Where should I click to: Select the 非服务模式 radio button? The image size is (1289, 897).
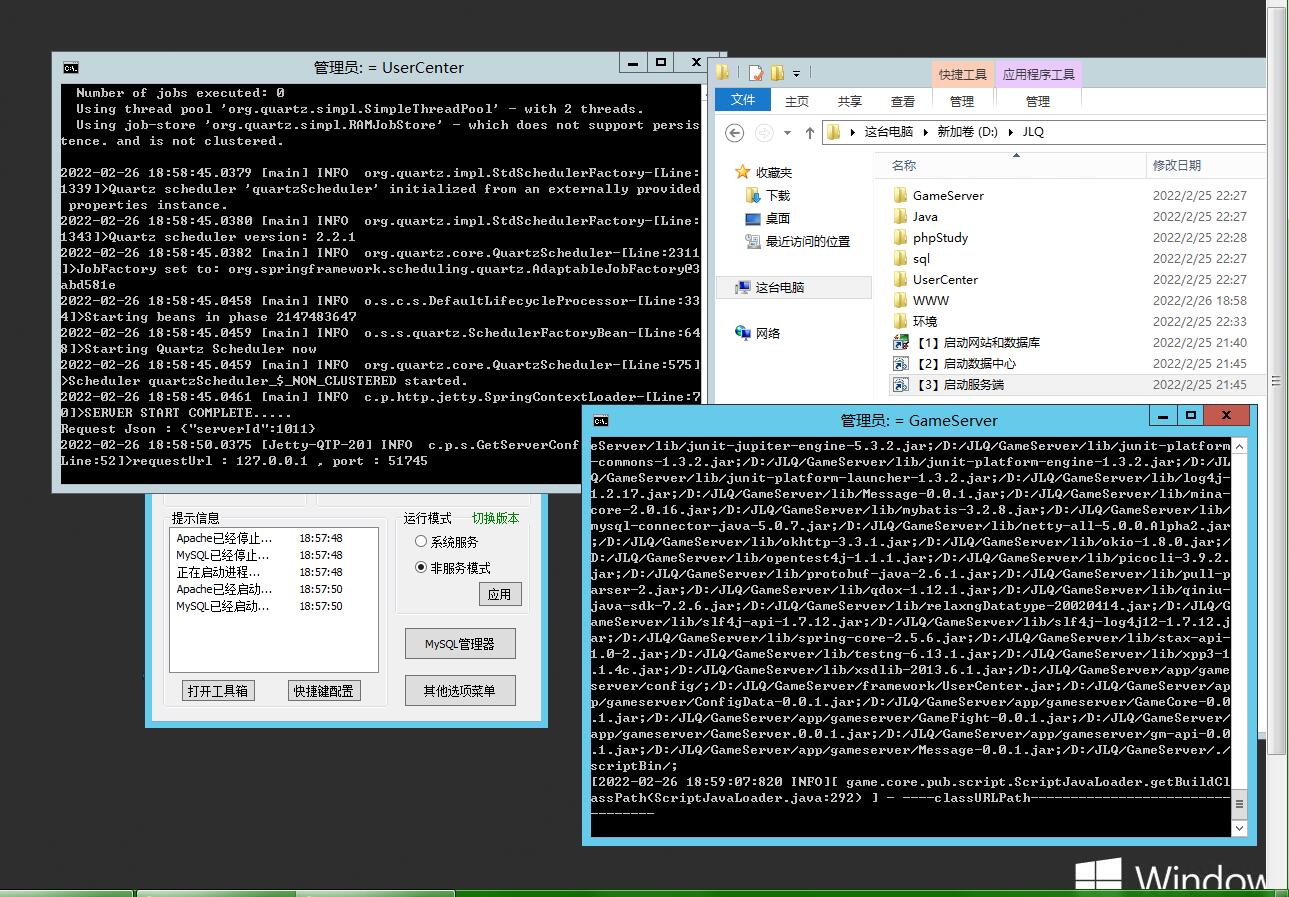click(421, 567)
